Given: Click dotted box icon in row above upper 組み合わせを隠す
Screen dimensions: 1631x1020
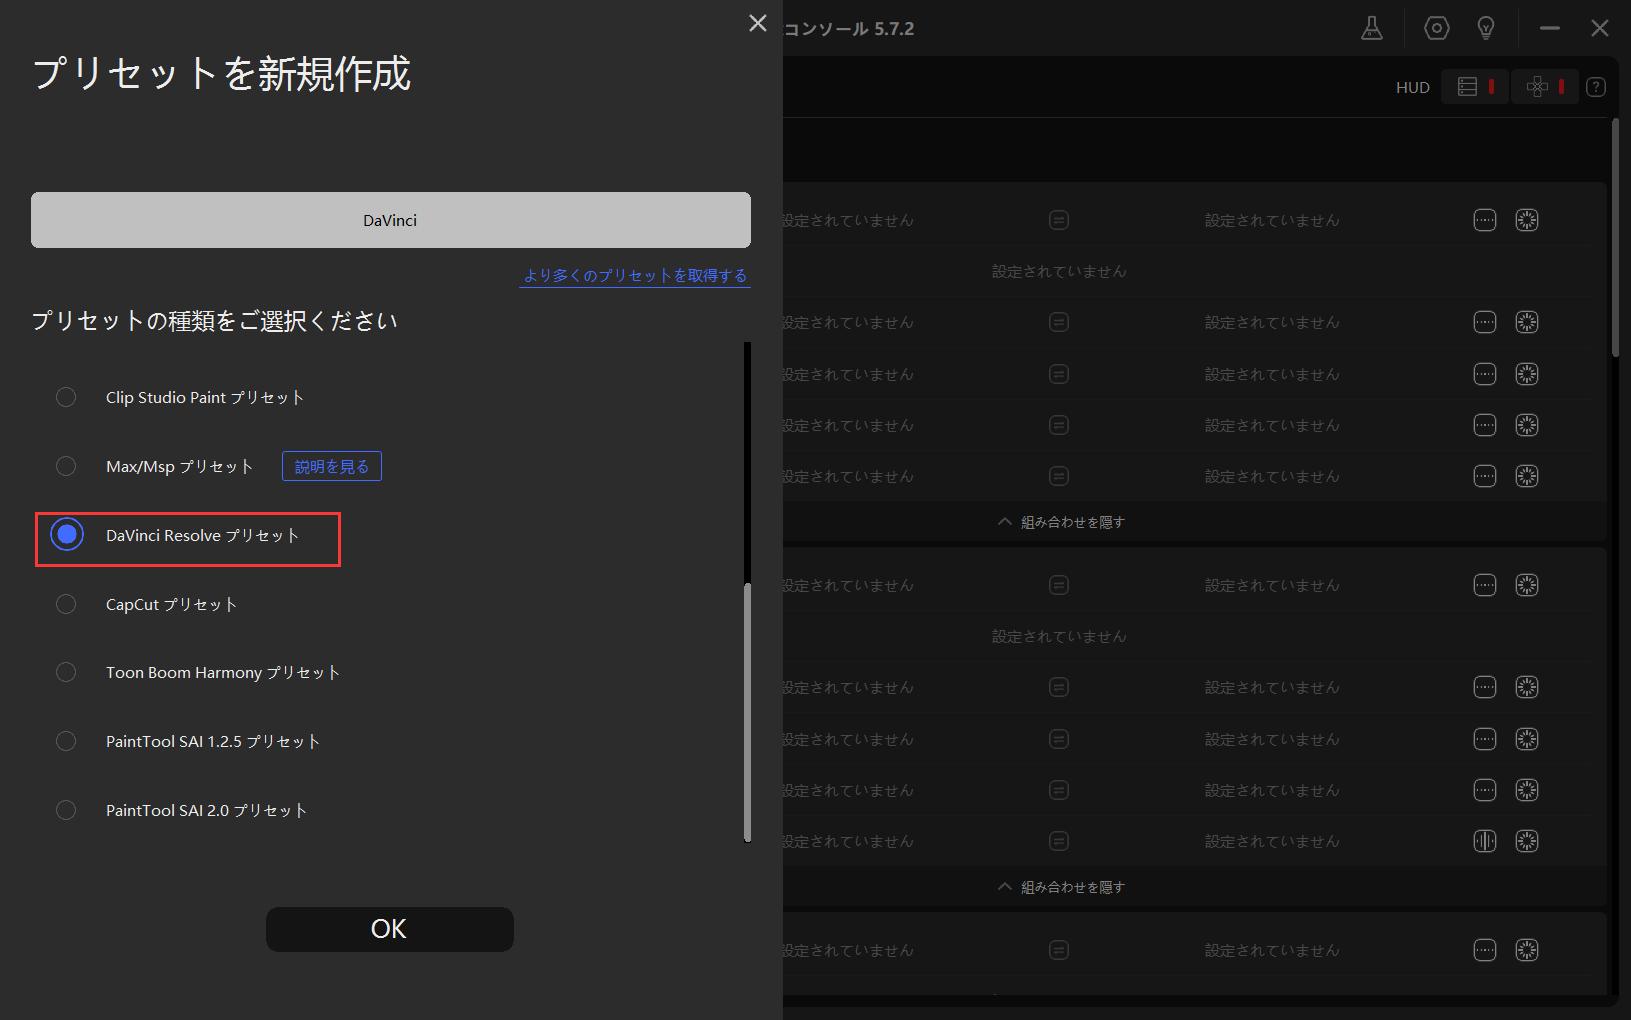Looking at the screenshot, I should (x=1485, y=476).
